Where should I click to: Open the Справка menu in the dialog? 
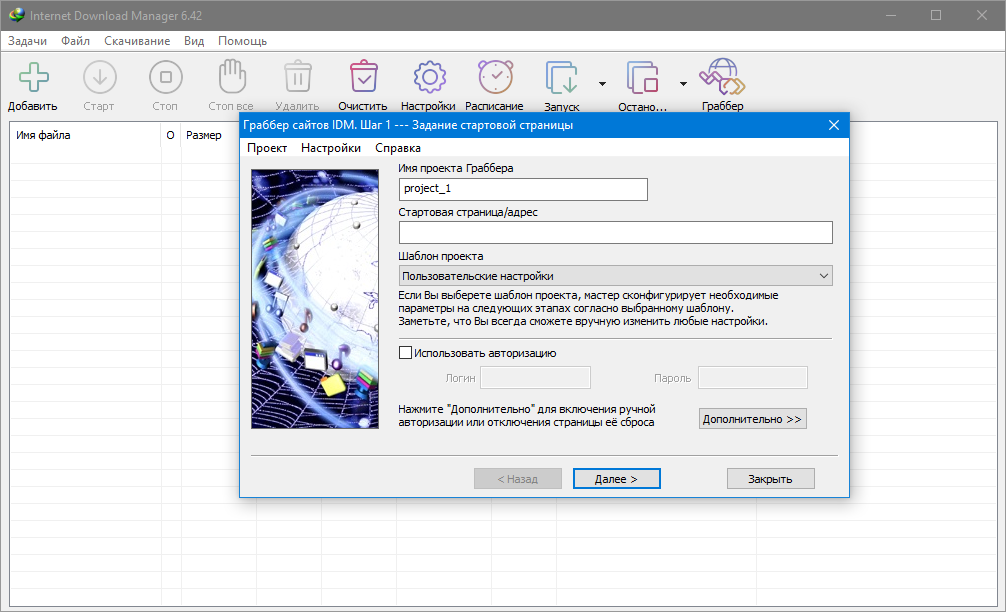pyautogui.click(x=397, y=148)
